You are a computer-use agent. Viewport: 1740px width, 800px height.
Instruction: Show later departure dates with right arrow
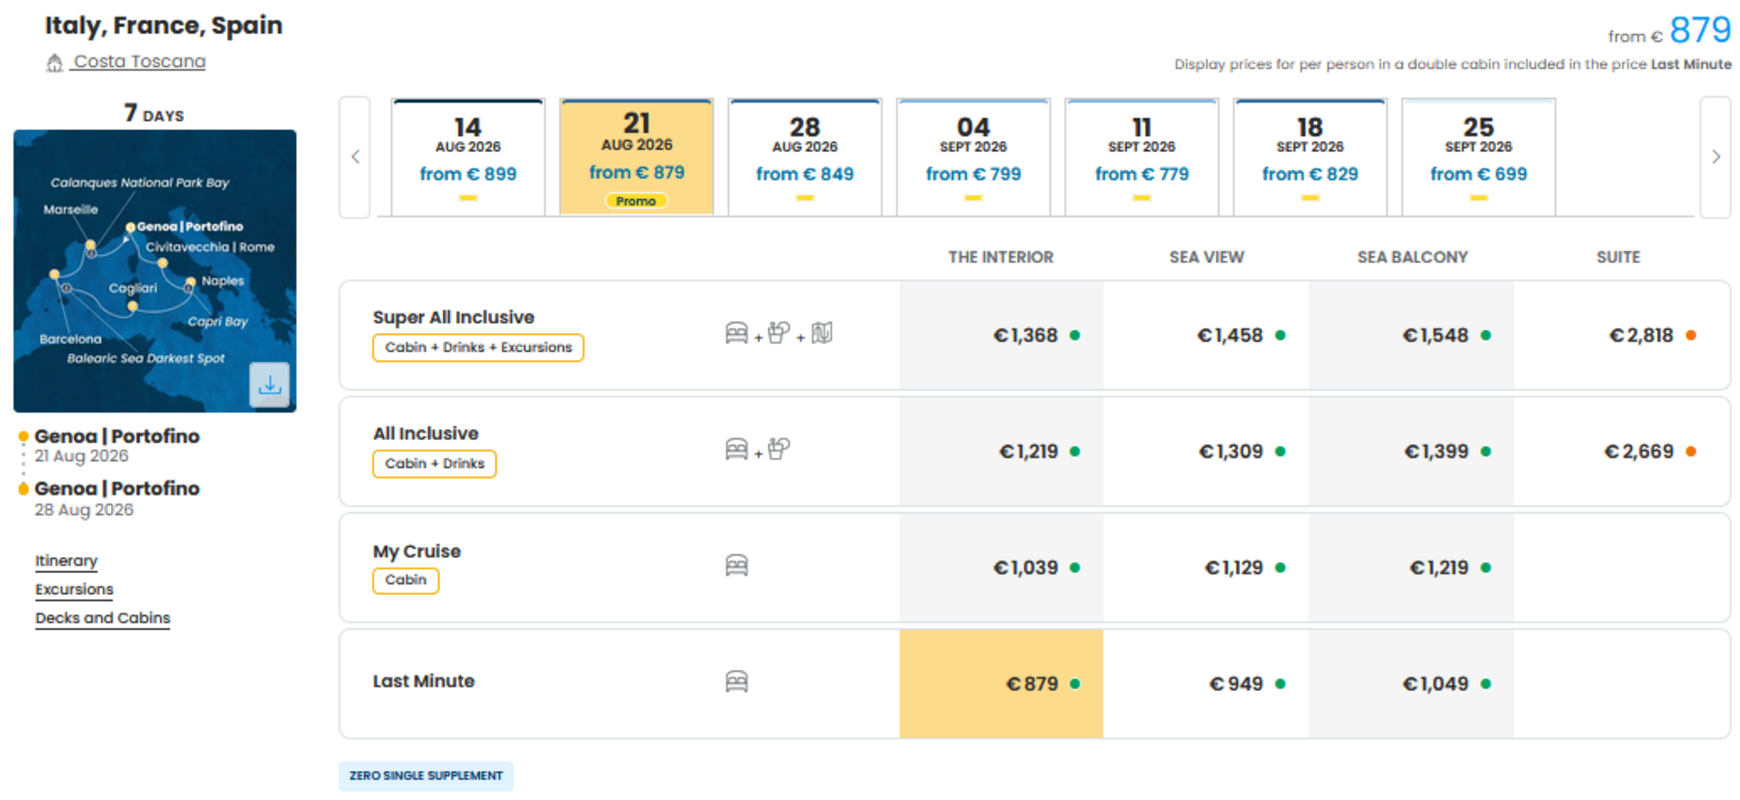(x=1716, y=157)
